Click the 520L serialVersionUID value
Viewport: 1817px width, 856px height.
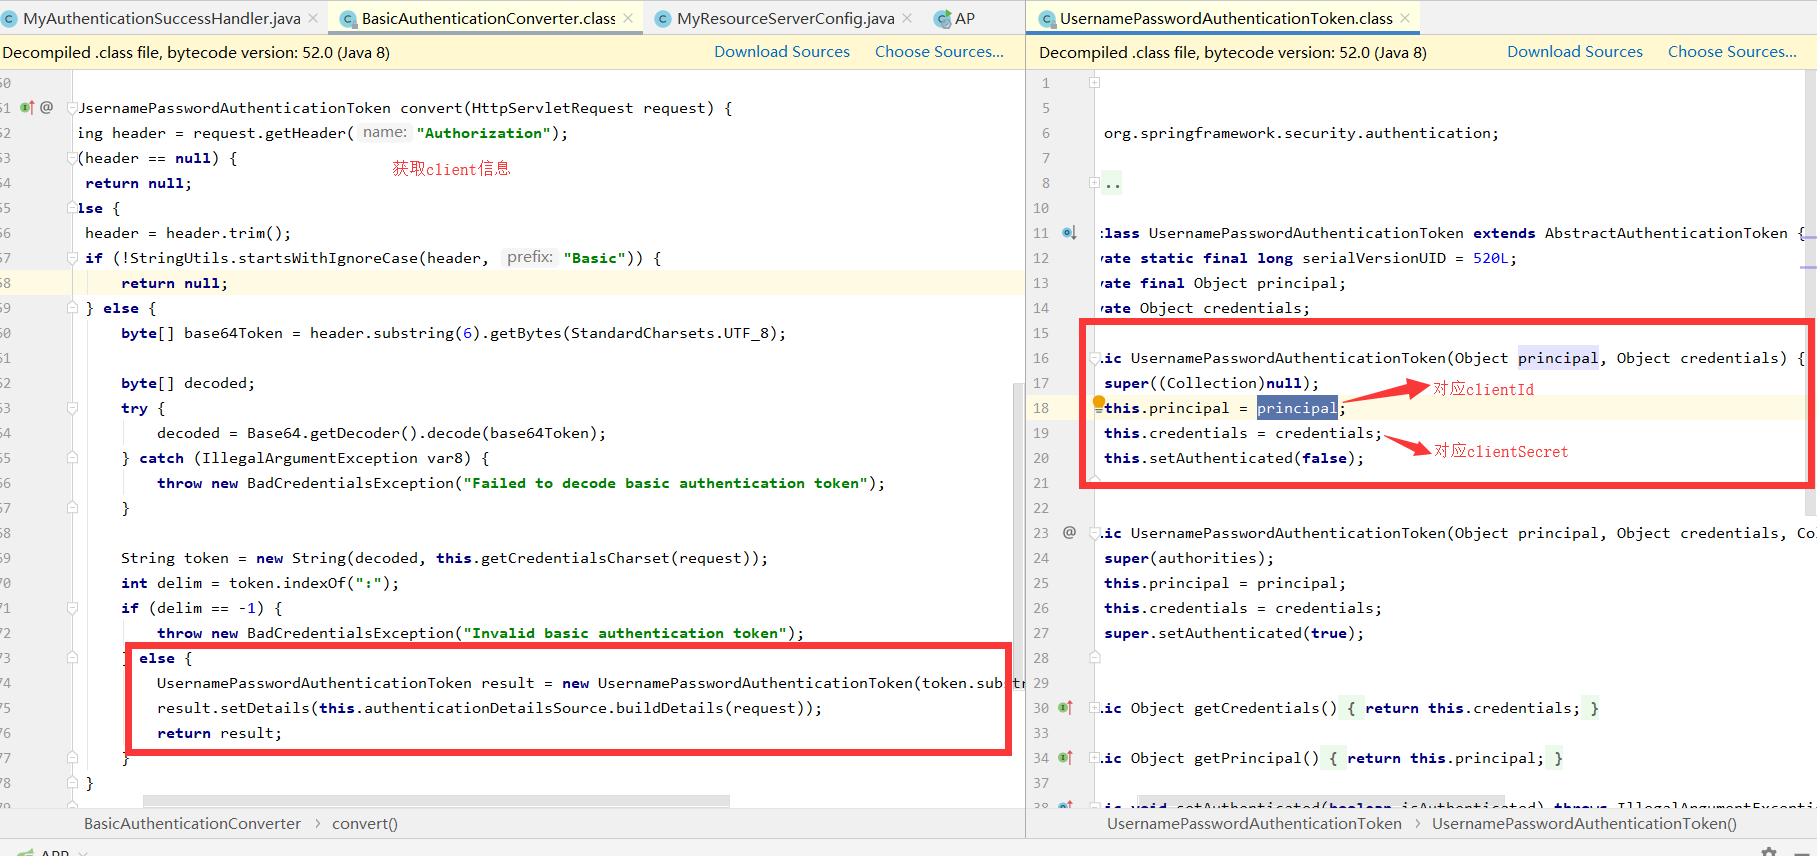[1490, 258]
